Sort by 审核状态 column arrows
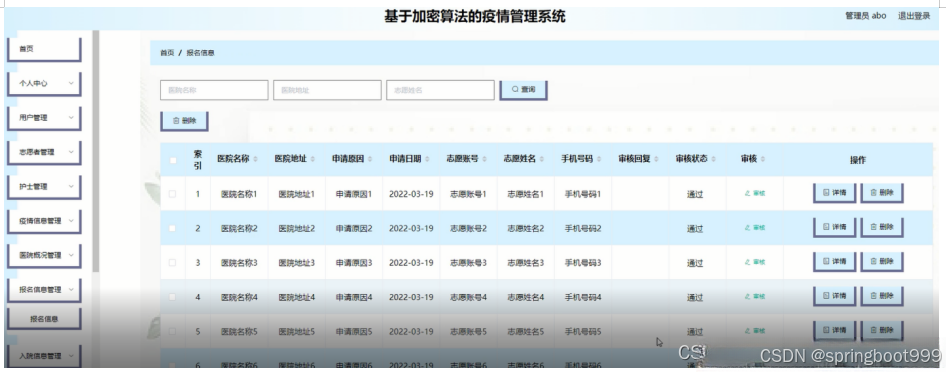This screenshot has width=946, height=372. click(x=714, y=159)
